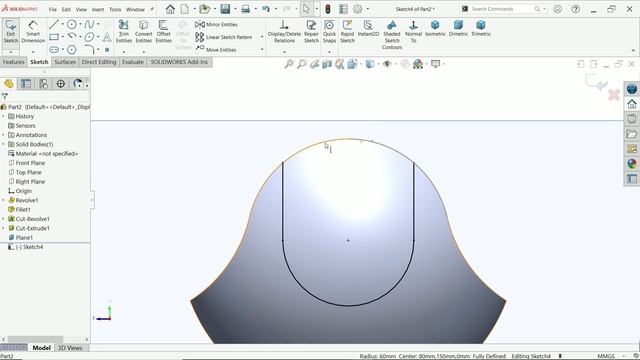This screenshot has width=640, height=360.
Task: Open the Help question mark icon
Action: (576, 9)
